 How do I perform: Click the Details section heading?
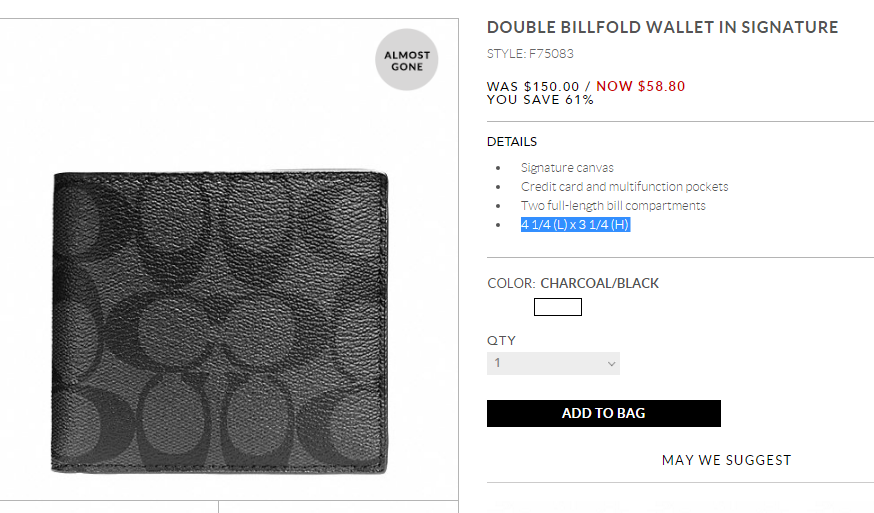(512, 142)
